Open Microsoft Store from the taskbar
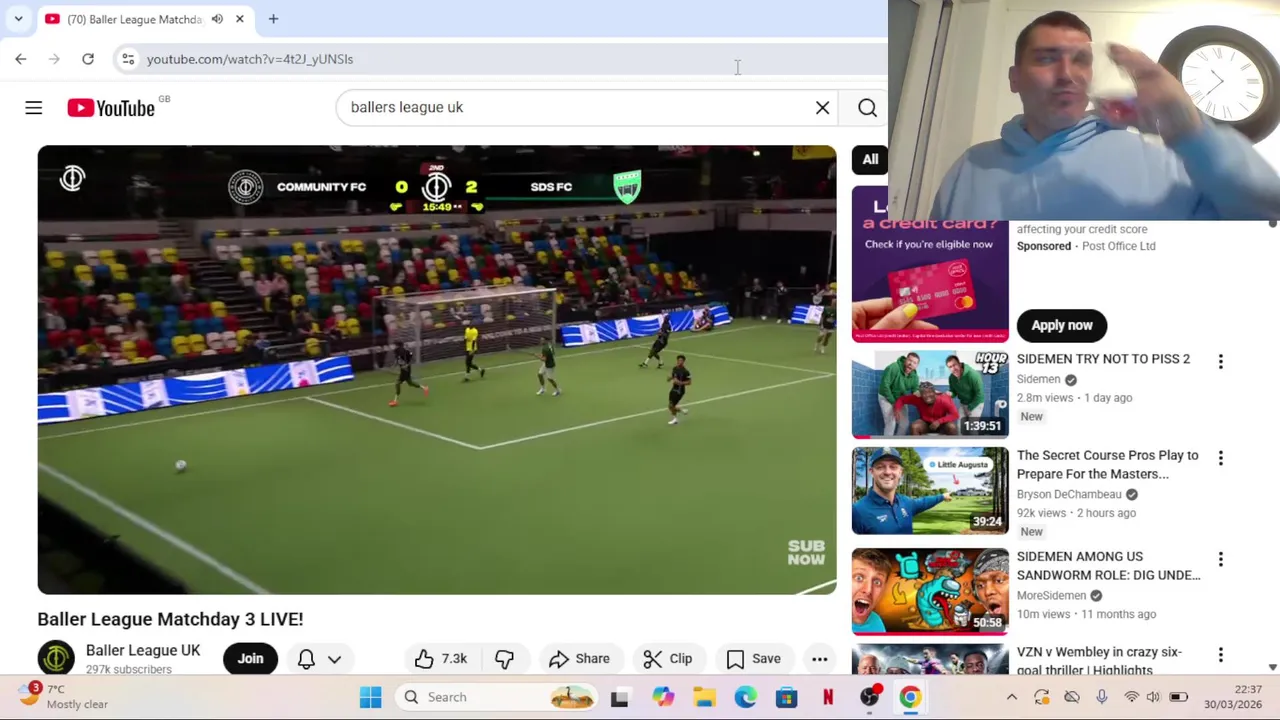This screenshot has width=1280, height=720. 787,697
